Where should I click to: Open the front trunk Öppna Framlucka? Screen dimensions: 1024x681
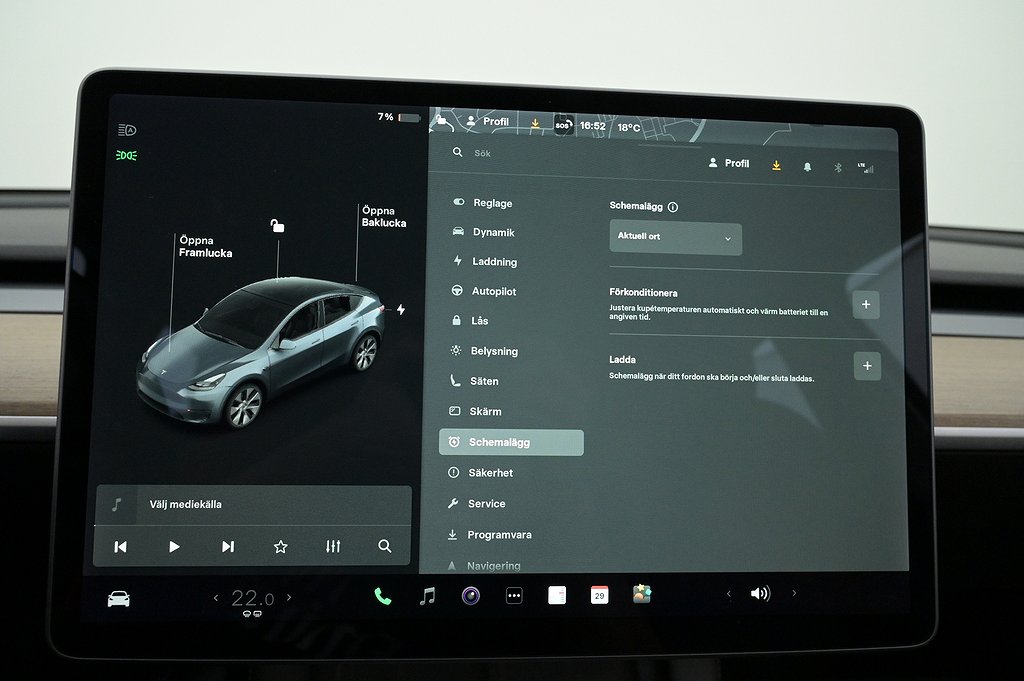tap(205, 247)
